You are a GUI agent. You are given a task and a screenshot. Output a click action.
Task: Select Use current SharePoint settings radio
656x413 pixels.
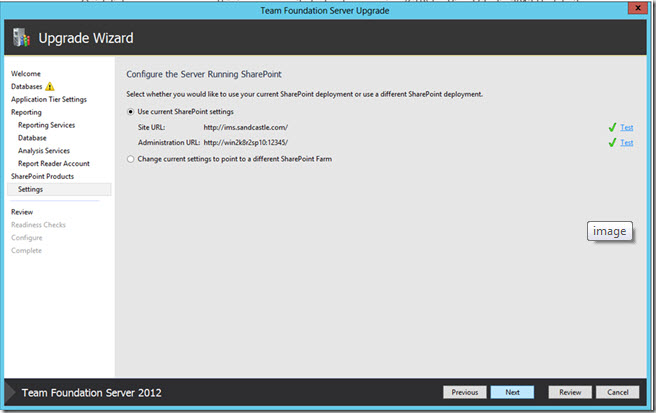click(x=131, y=112)
